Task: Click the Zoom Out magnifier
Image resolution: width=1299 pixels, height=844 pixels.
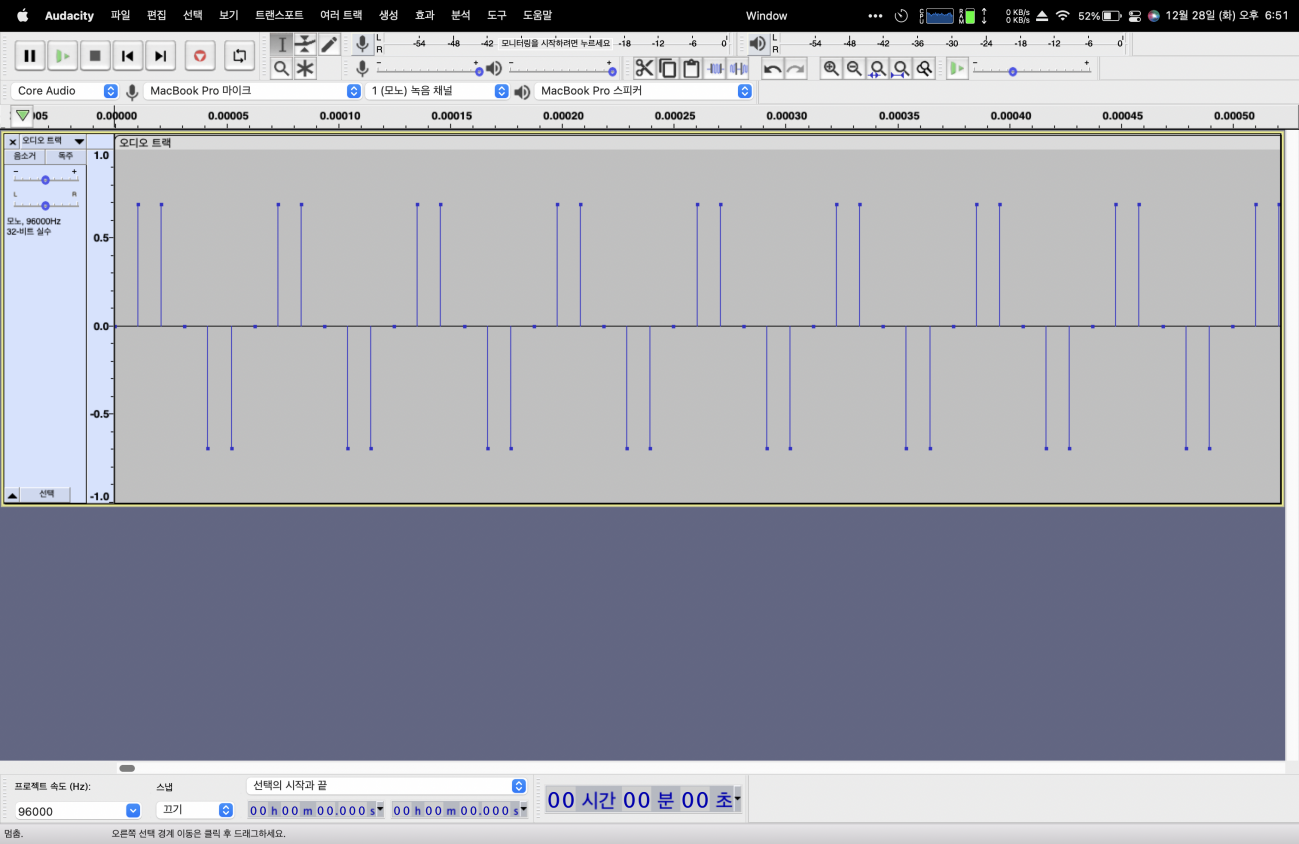Action: point(854,68)
